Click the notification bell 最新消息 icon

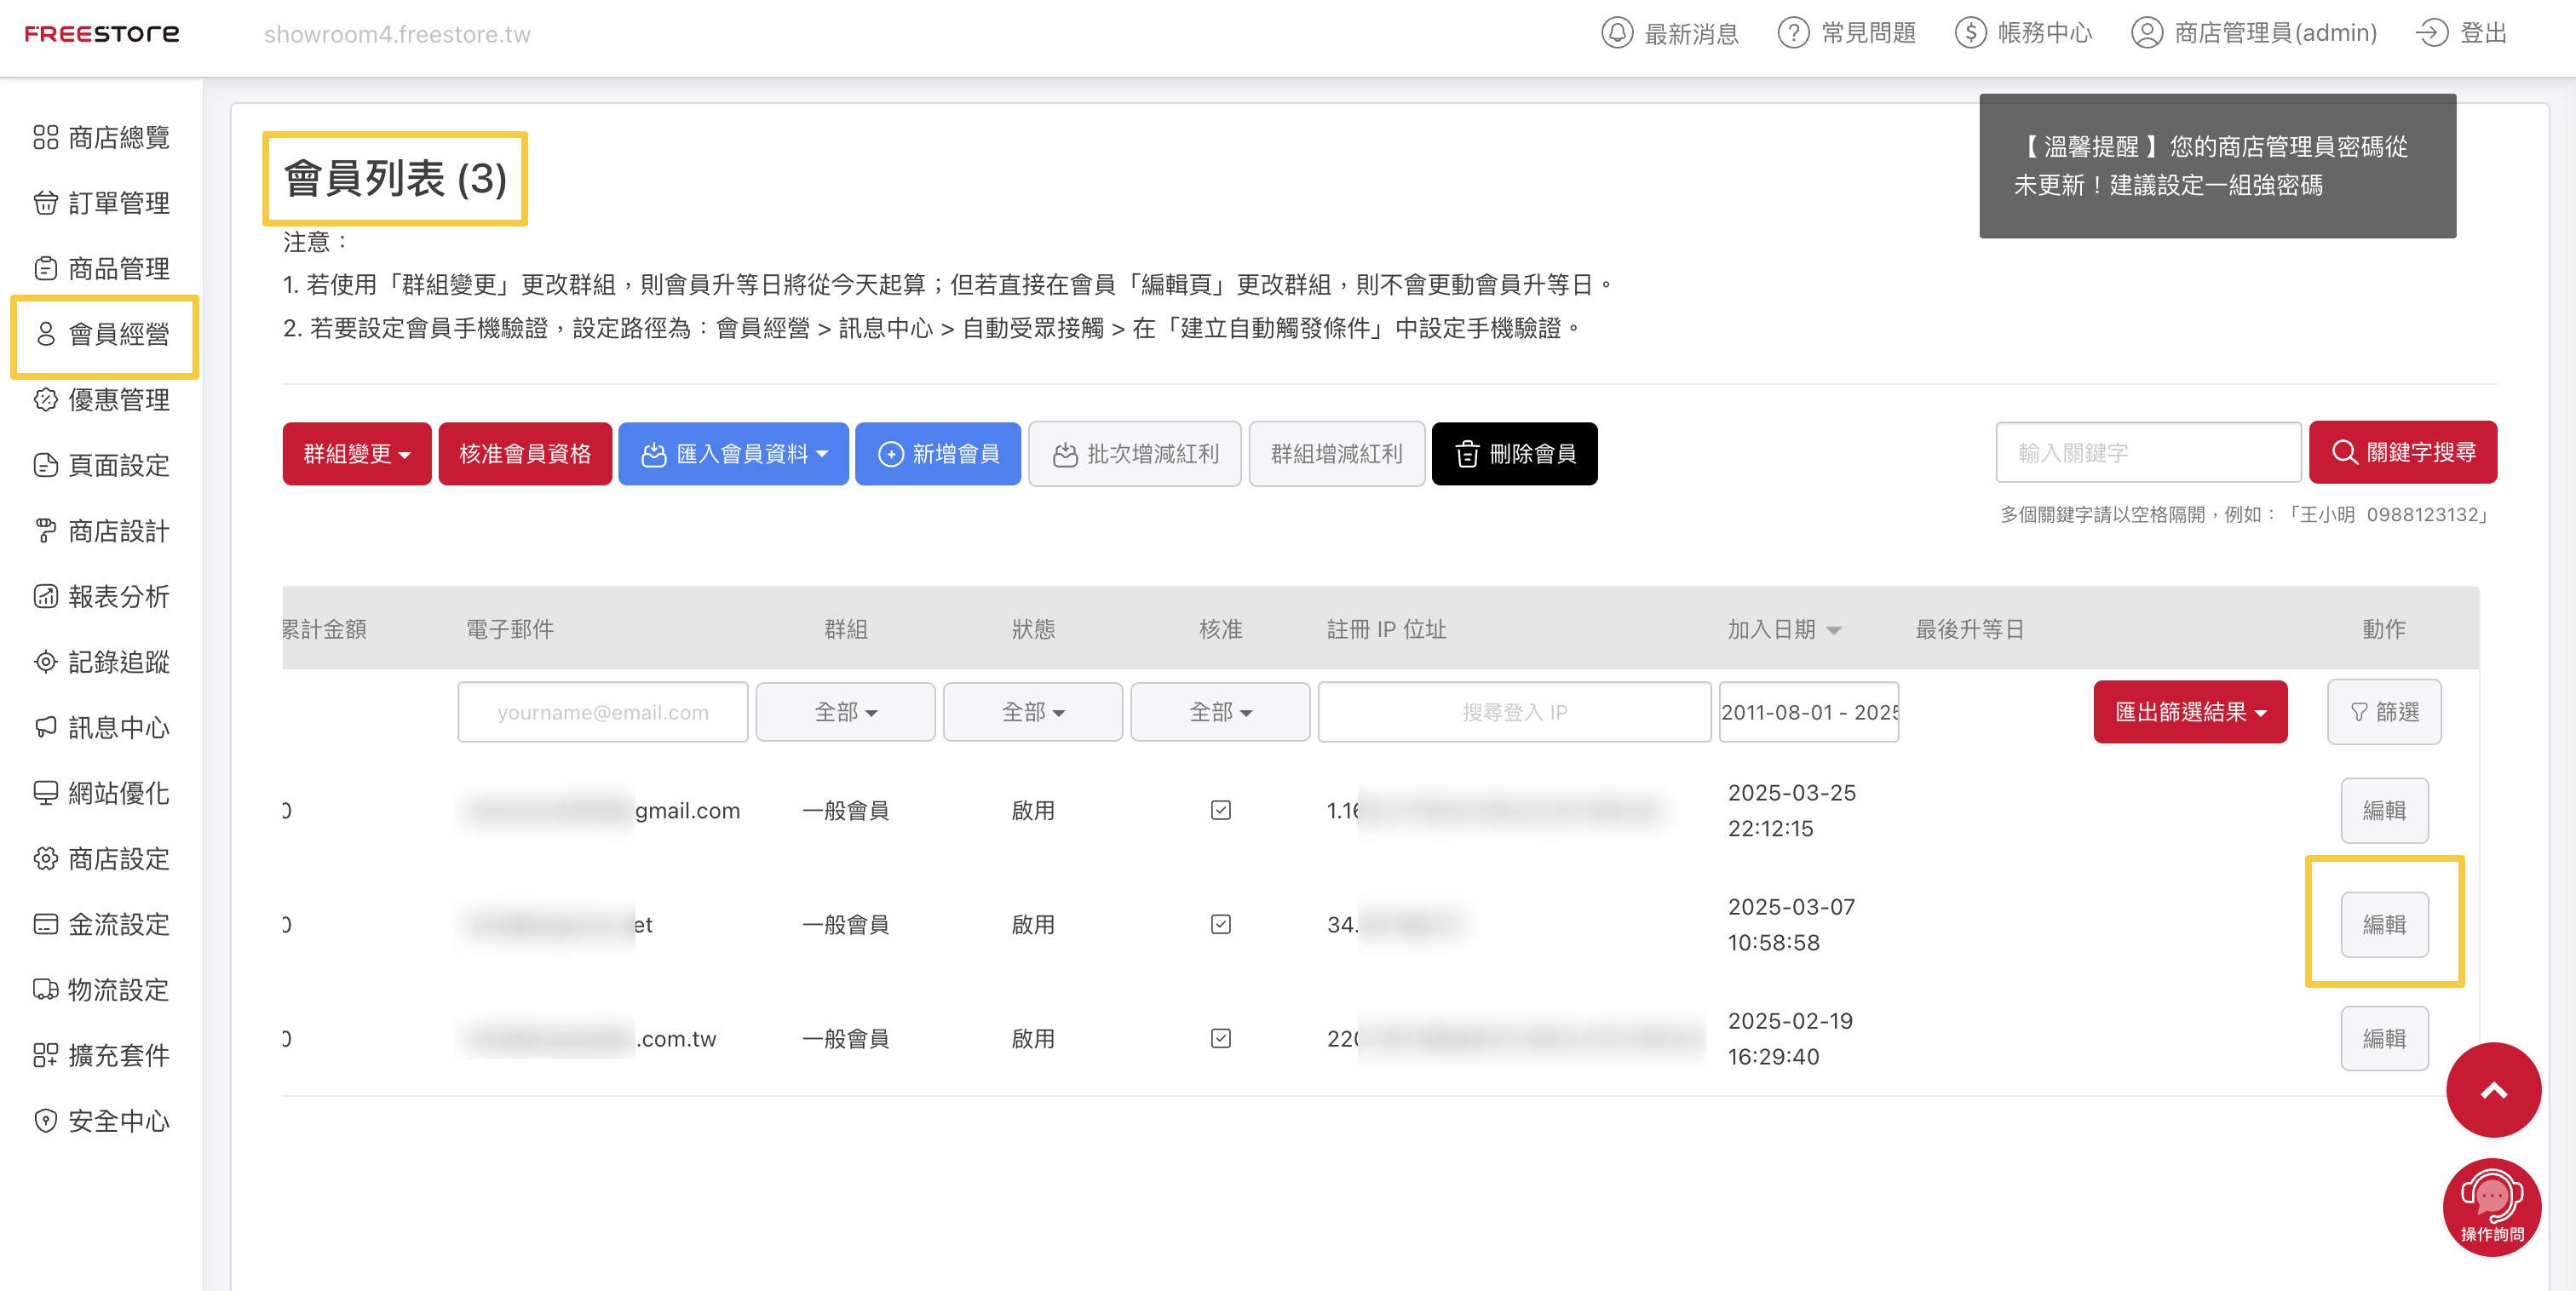(x=1616, y=33)
